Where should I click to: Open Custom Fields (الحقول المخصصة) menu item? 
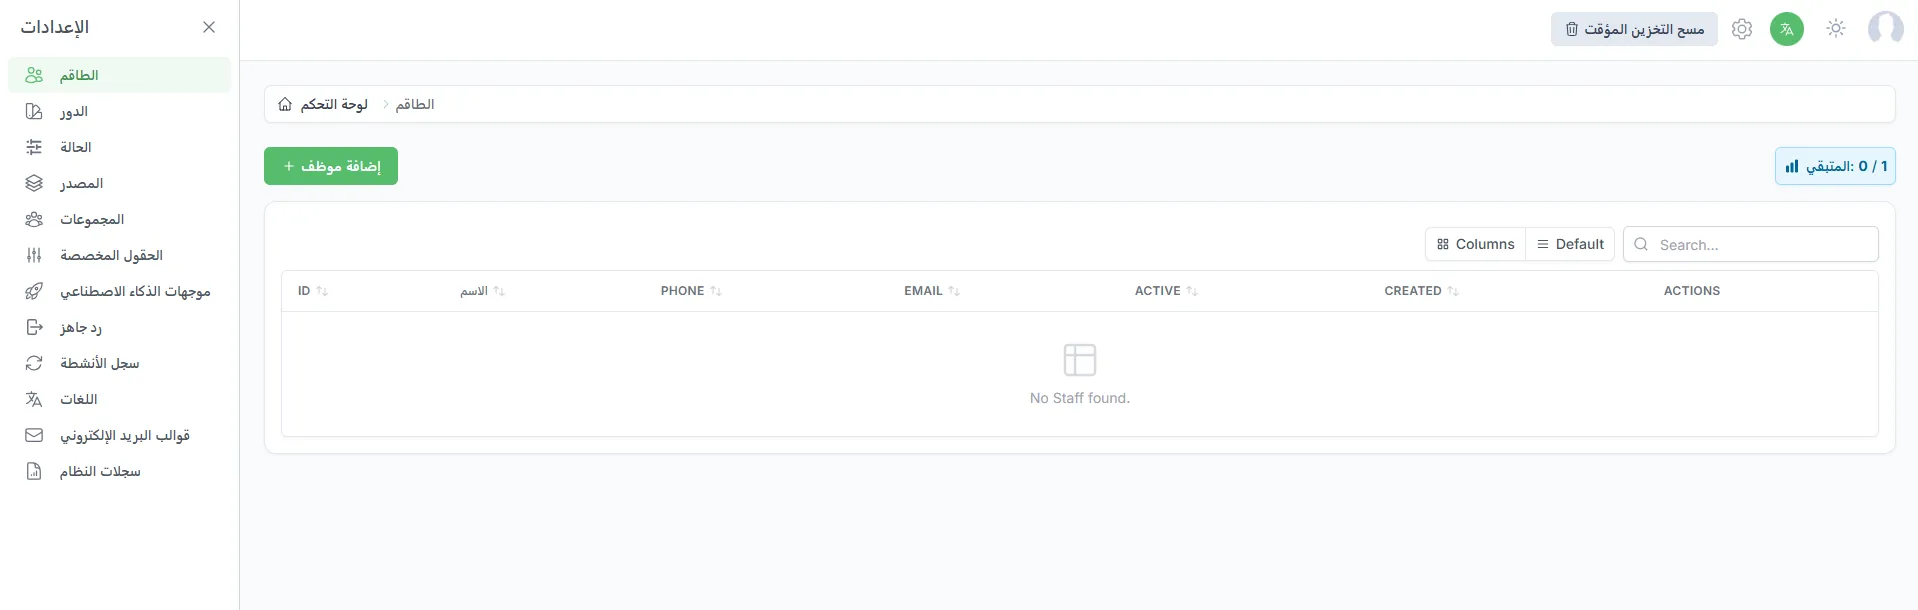point(119,255)
